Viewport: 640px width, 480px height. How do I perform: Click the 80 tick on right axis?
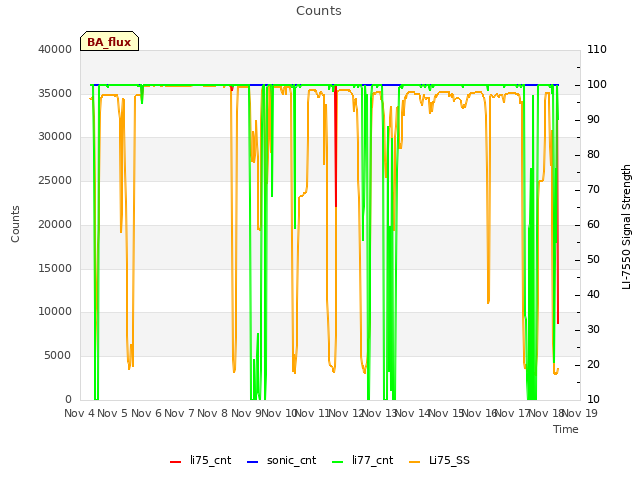point(593,155)
